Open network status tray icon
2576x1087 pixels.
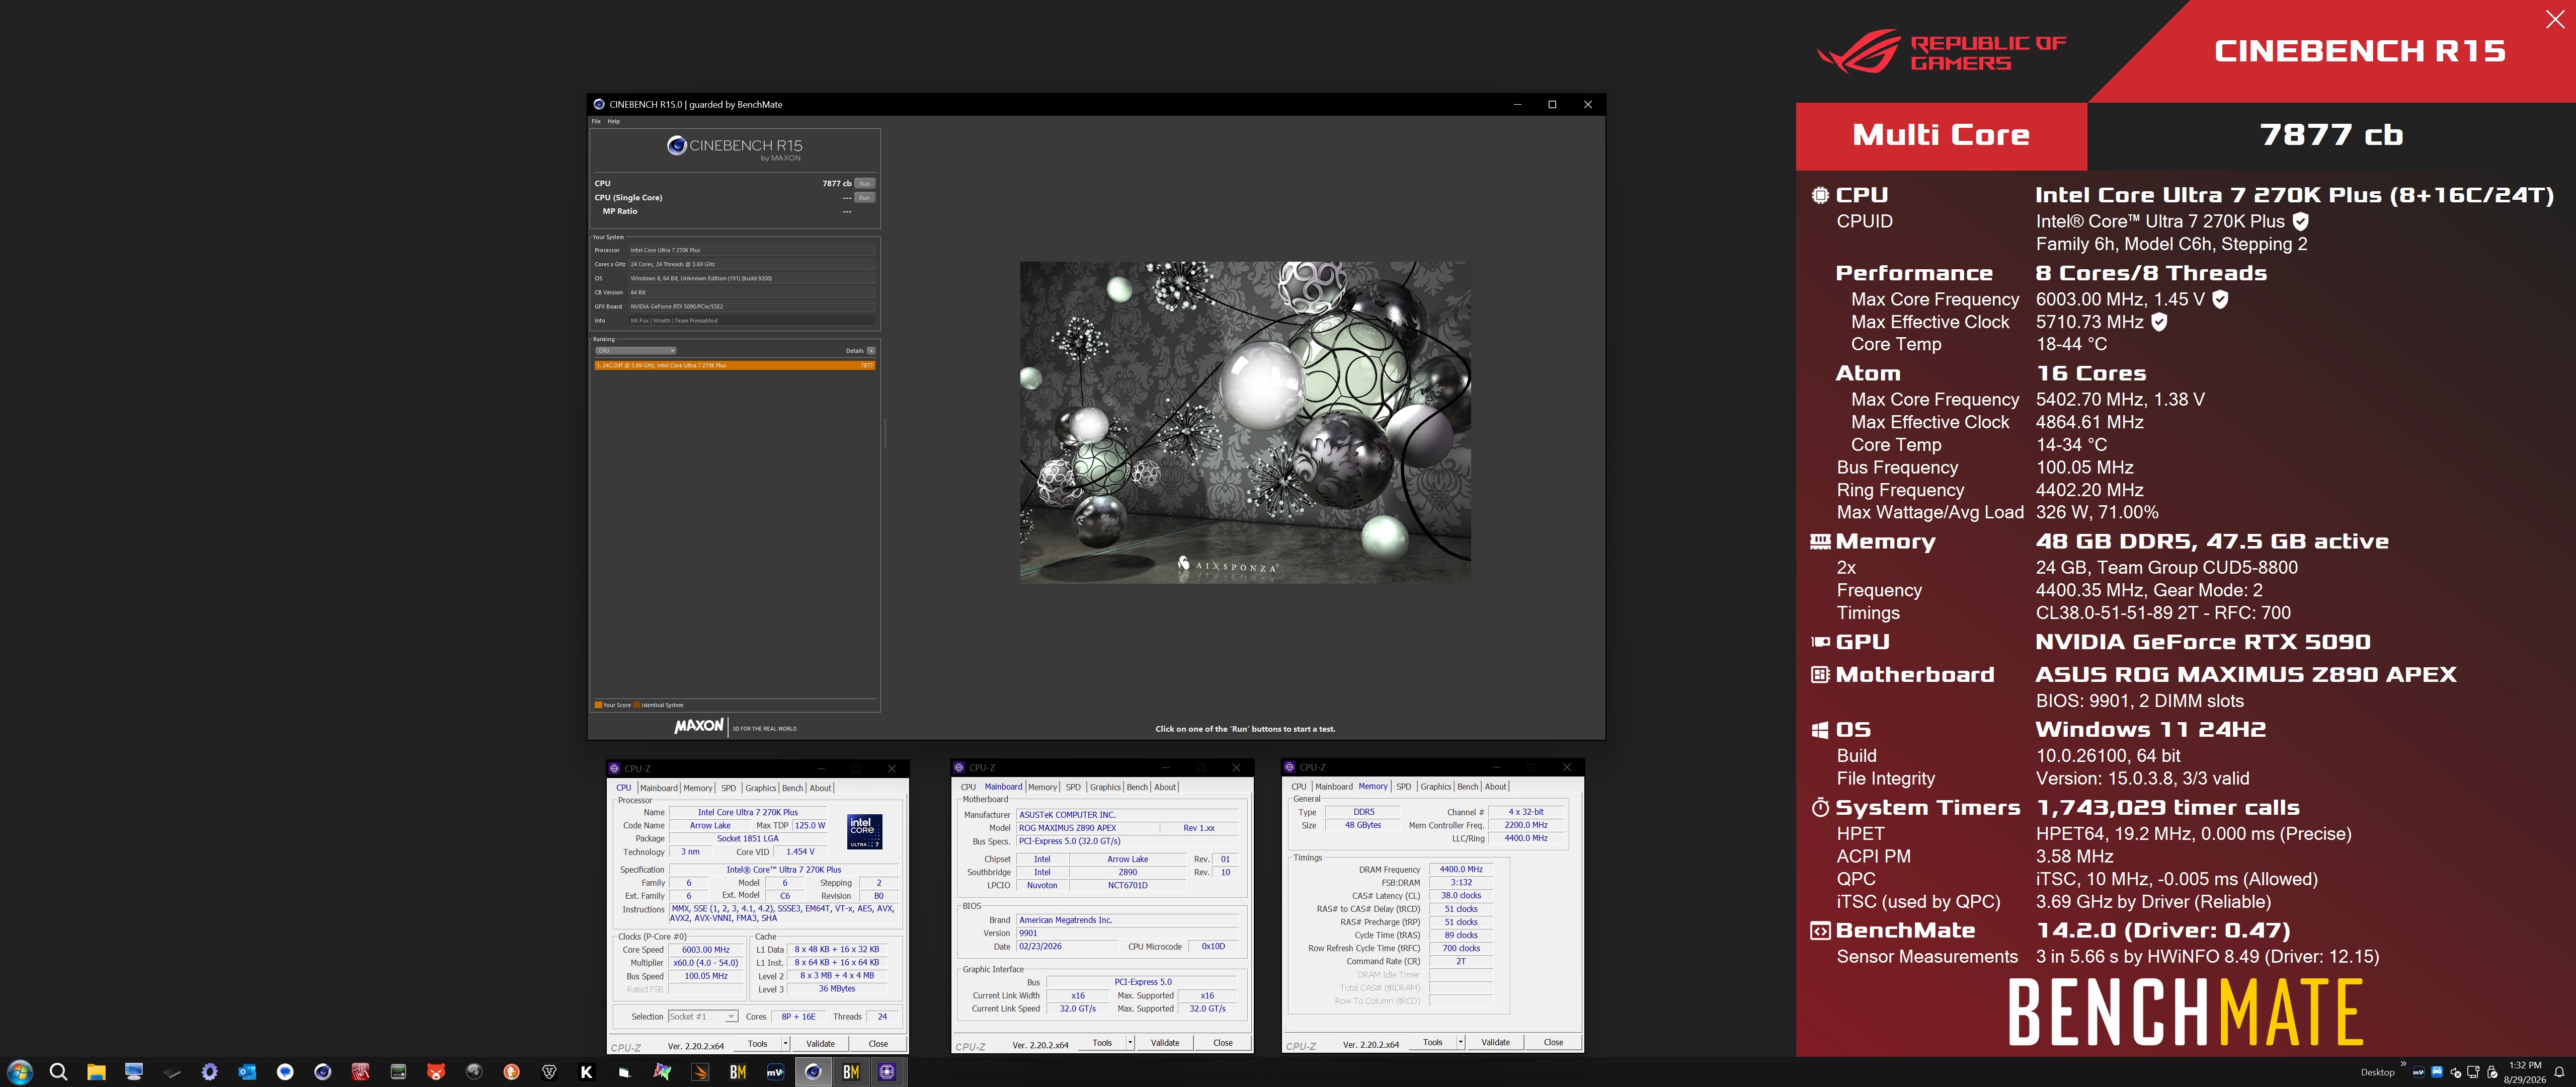pos(2473,1072)
